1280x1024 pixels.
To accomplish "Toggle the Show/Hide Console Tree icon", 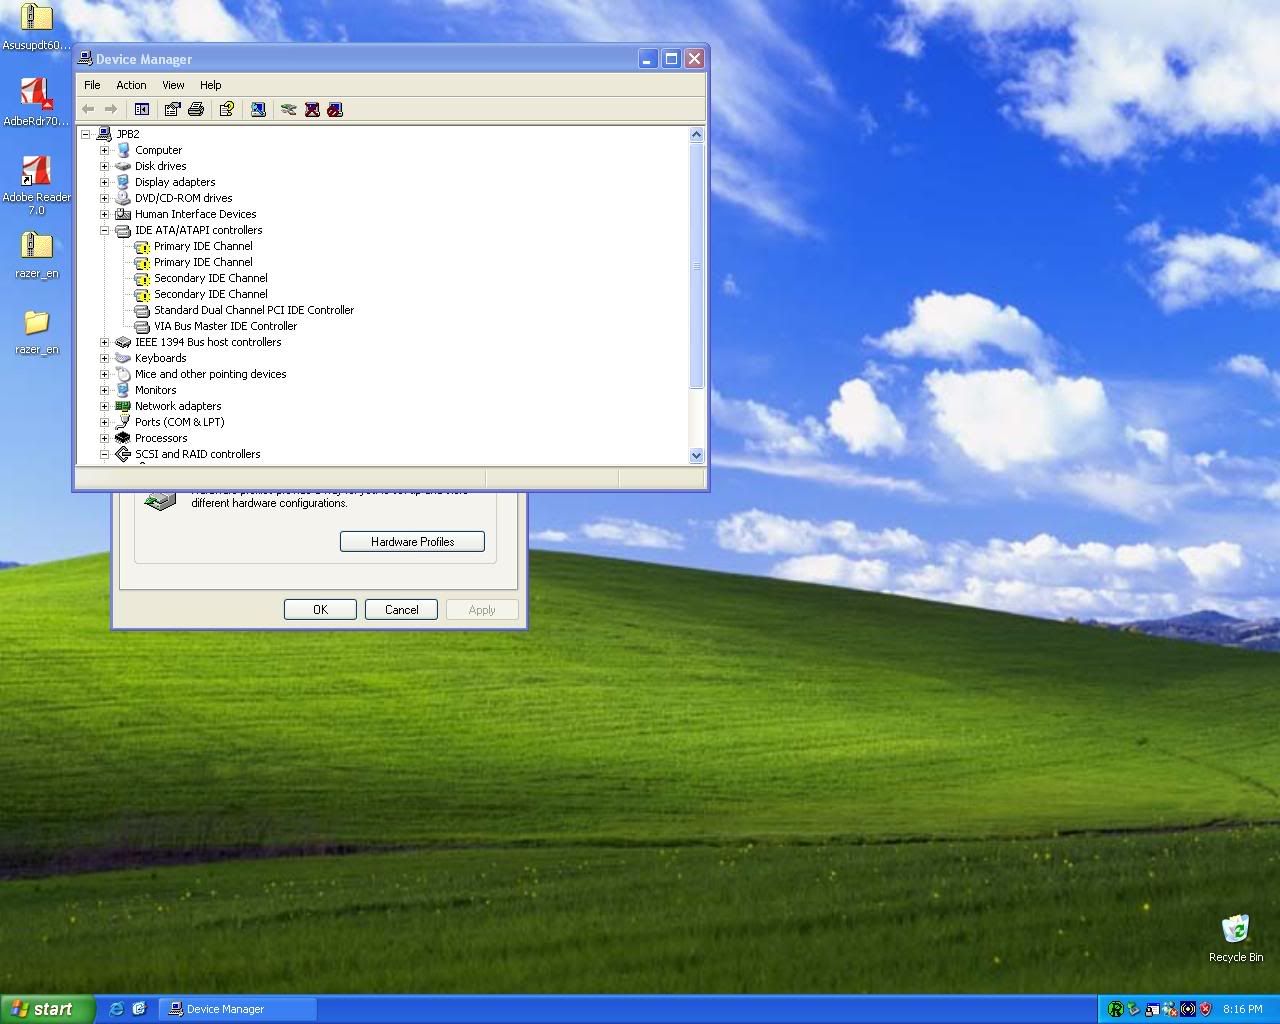I will pyautogui.click(x=142, y=109).
